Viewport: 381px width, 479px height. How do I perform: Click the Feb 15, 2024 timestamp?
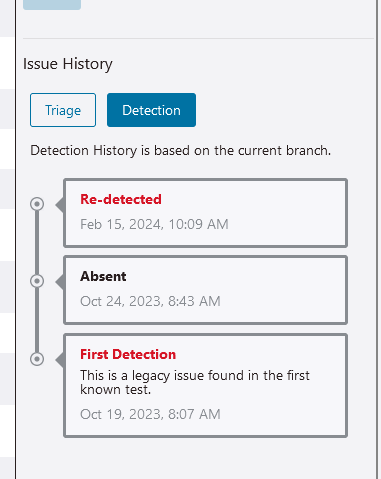coord(154,224)
